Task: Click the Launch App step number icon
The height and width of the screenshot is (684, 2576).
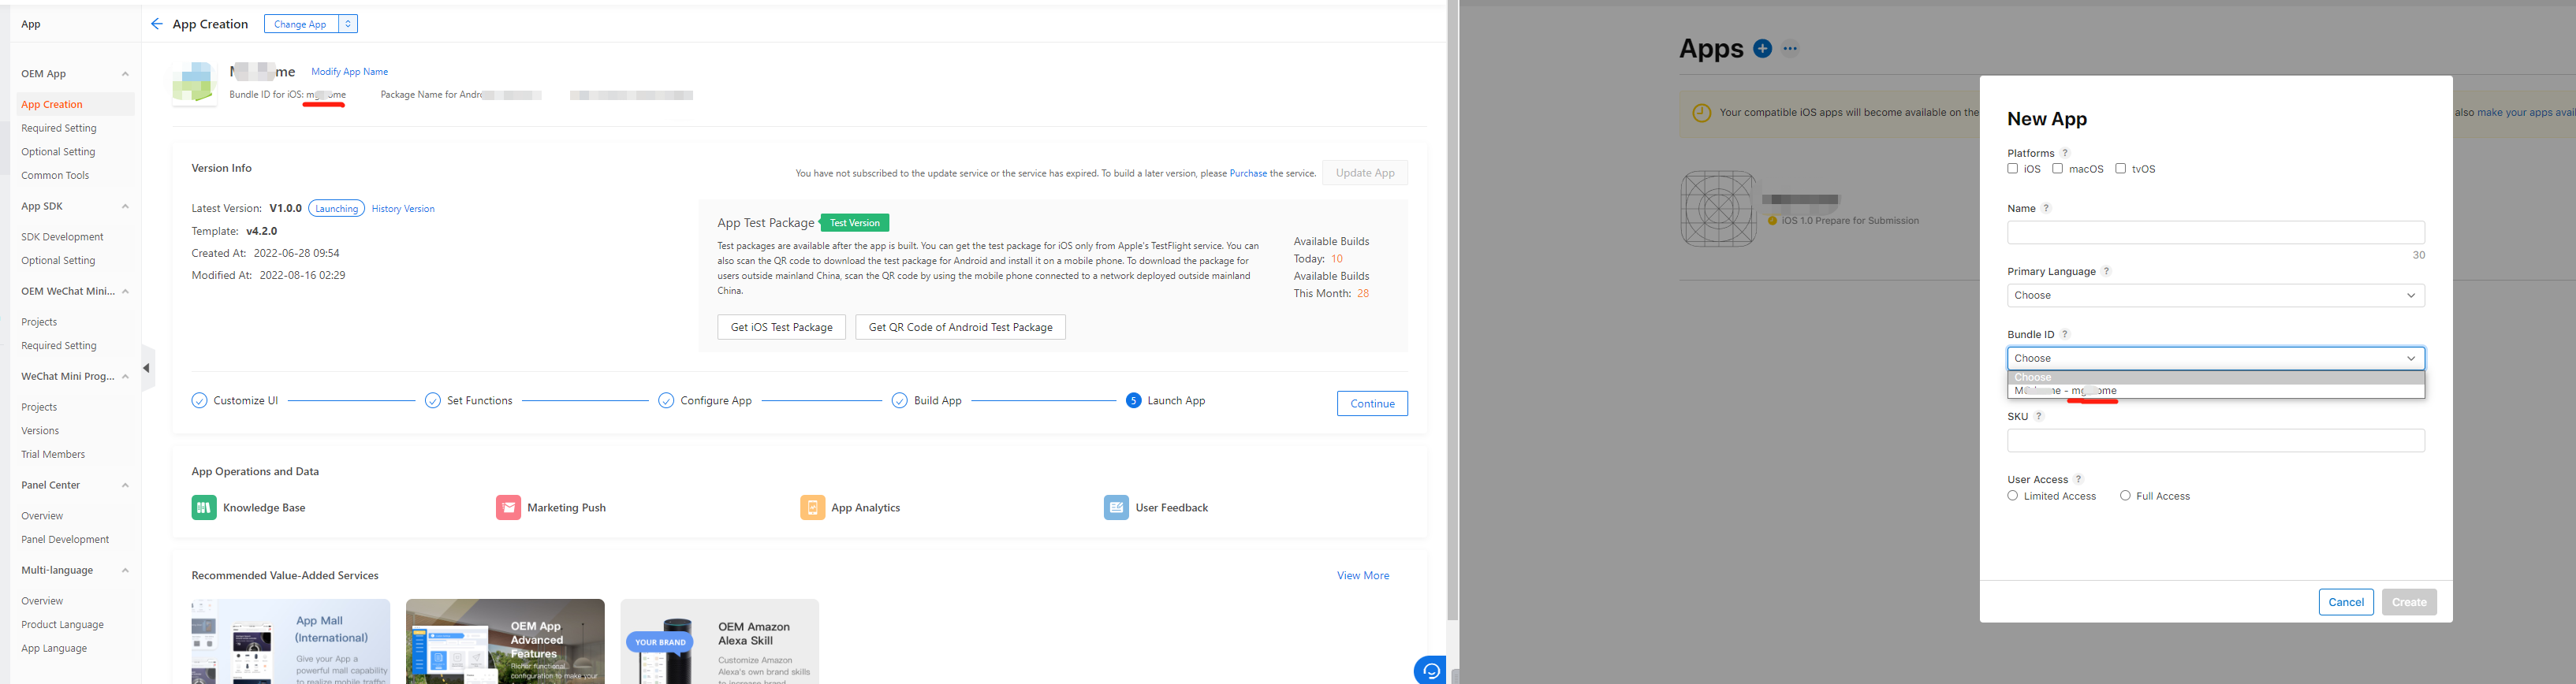Action: (x=1133, y=401)
